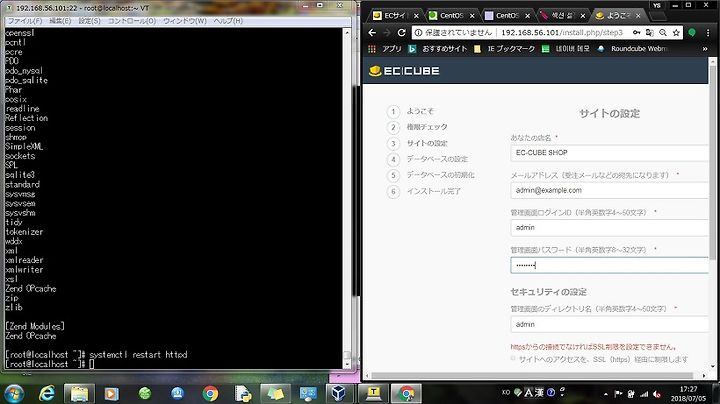Close the first CentOS tab
The width and height of the screenshot is (720, 404).
472,16
